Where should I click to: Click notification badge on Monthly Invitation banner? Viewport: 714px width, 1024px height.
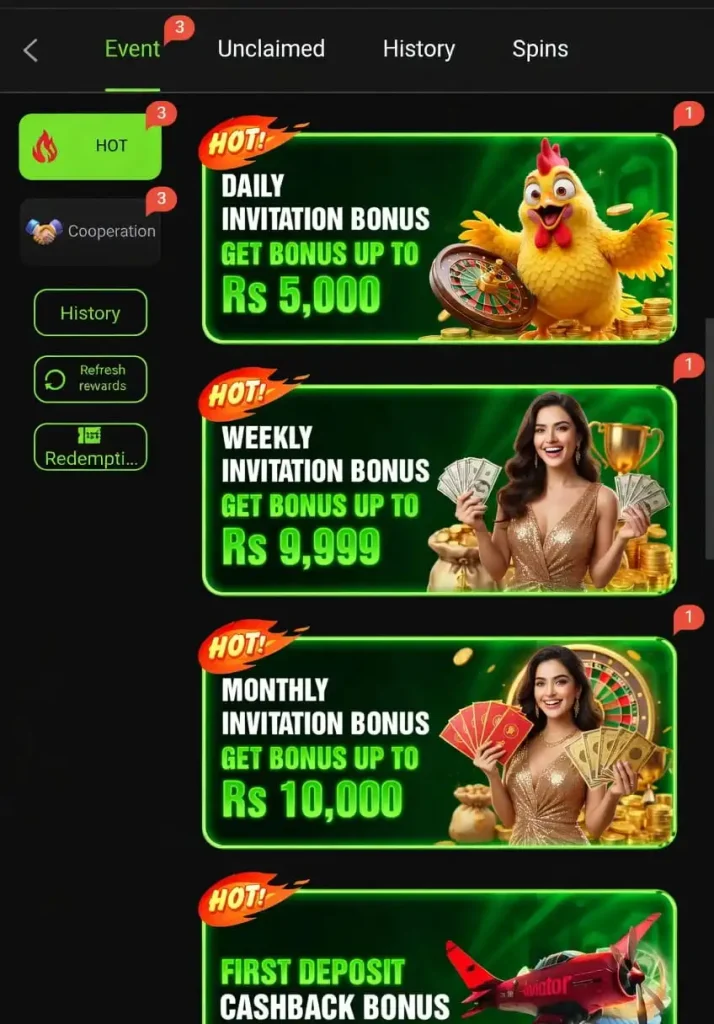tap(689, 618)
